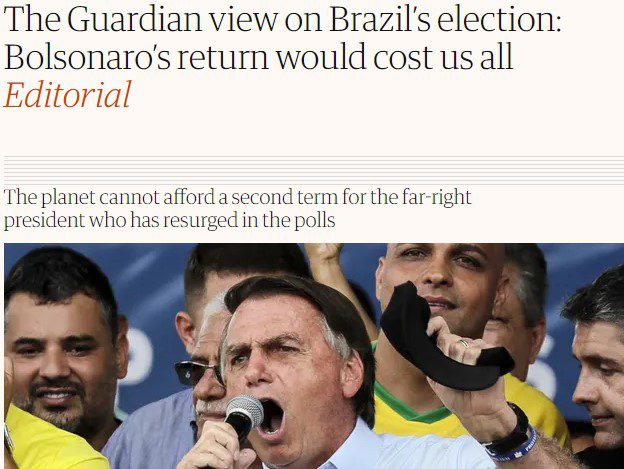The width and height of the screenshot is (624, 469).
Task: Click the headline line "Bolsonaro's return would cost us all"
Action: tap(259, 57)
